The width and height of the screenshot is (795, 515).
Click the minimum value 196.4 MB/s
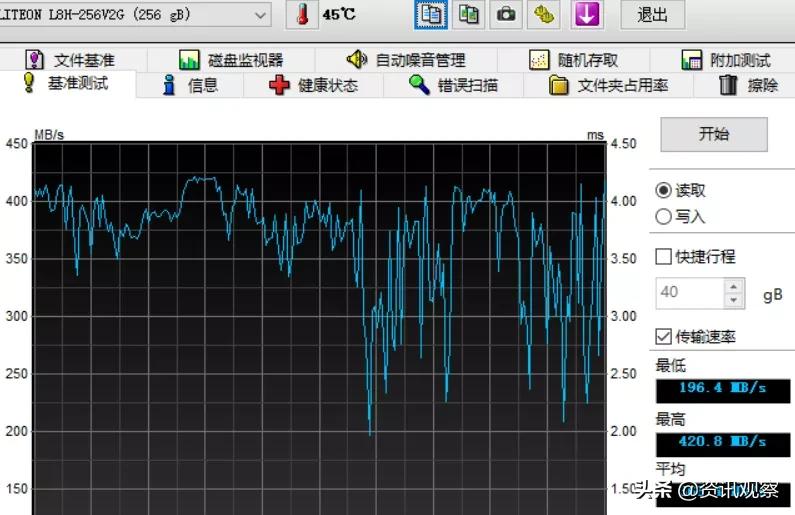(x=723, y=389)
